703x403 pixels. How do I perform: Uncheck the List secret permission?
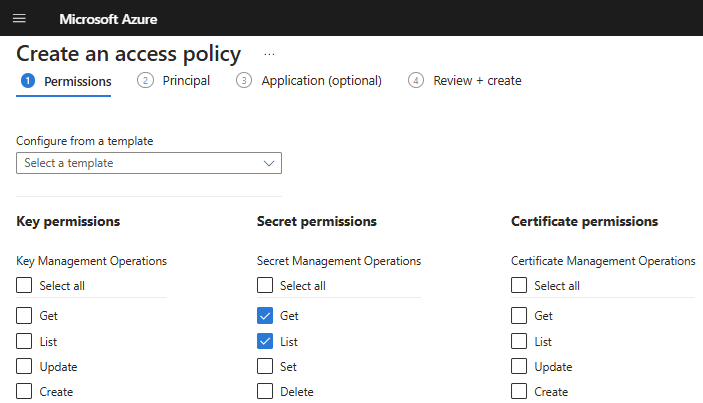tap(266, 342)
